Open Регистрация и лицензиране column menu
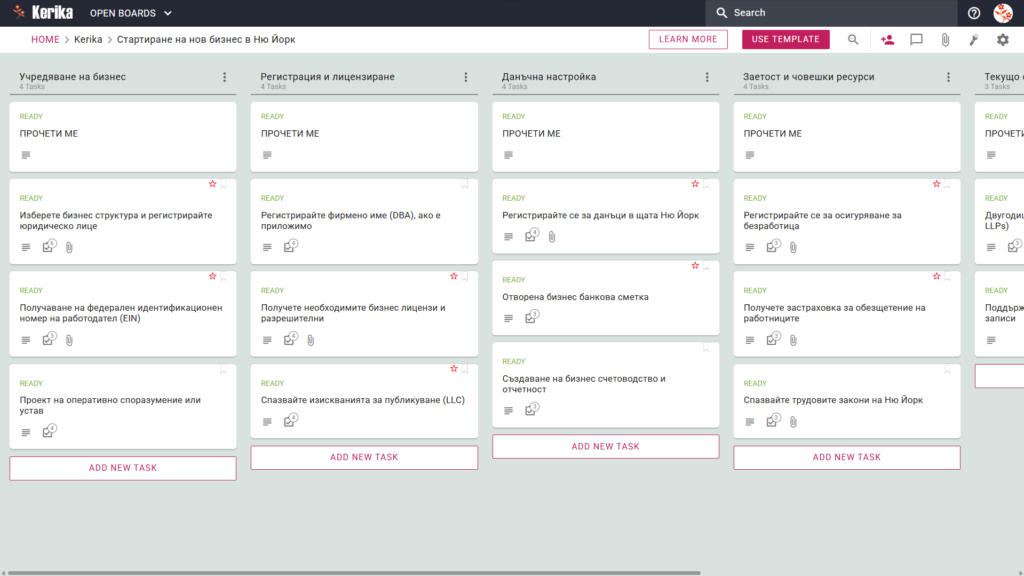Viewport: 1024px width, 576px height. point(466,77)
